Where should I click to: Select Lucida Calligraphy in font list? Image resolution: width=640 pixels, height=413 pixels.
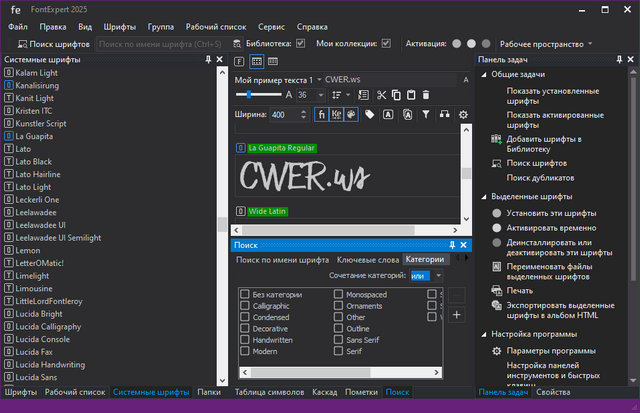(x=49, y=327)
